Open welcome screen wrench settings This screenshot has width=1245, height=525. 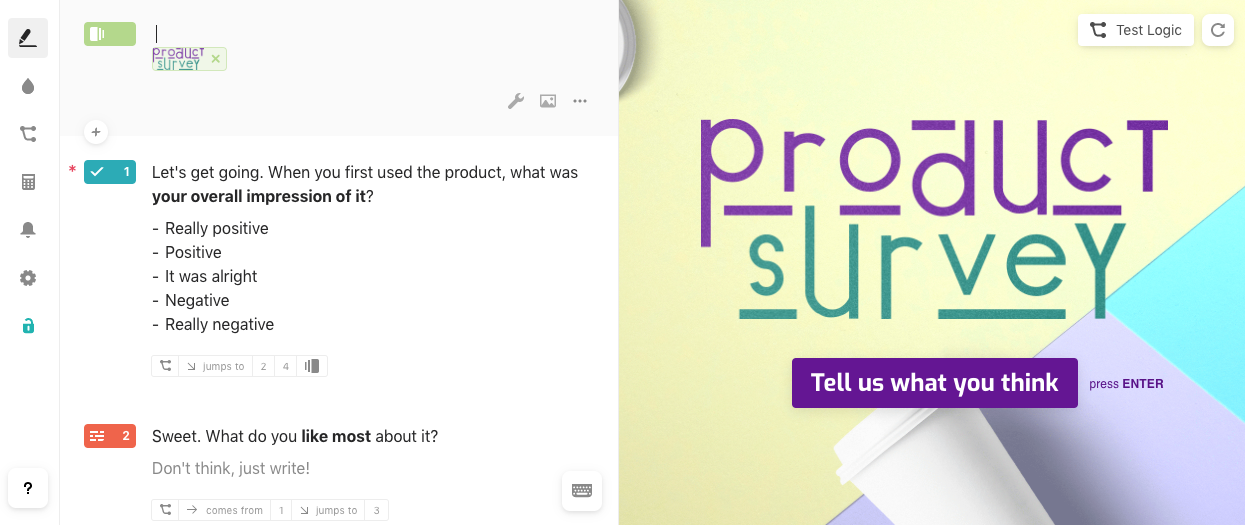pos(516,101)
